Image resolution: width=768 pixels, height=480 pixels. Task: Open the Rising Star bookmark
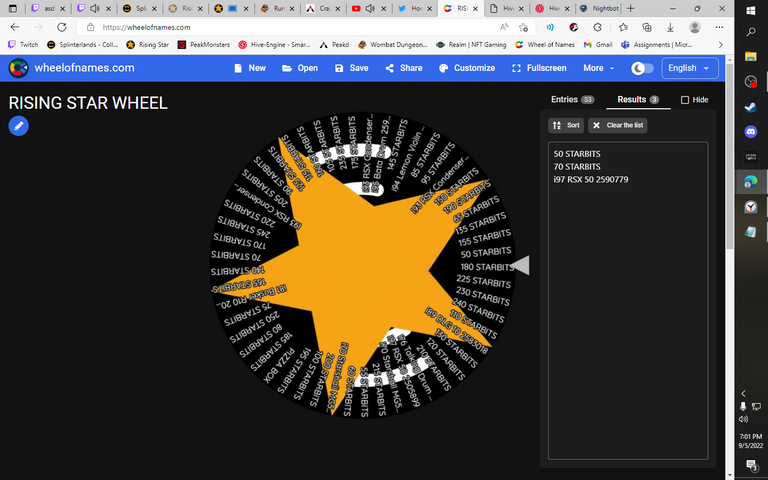pos(147,45)
